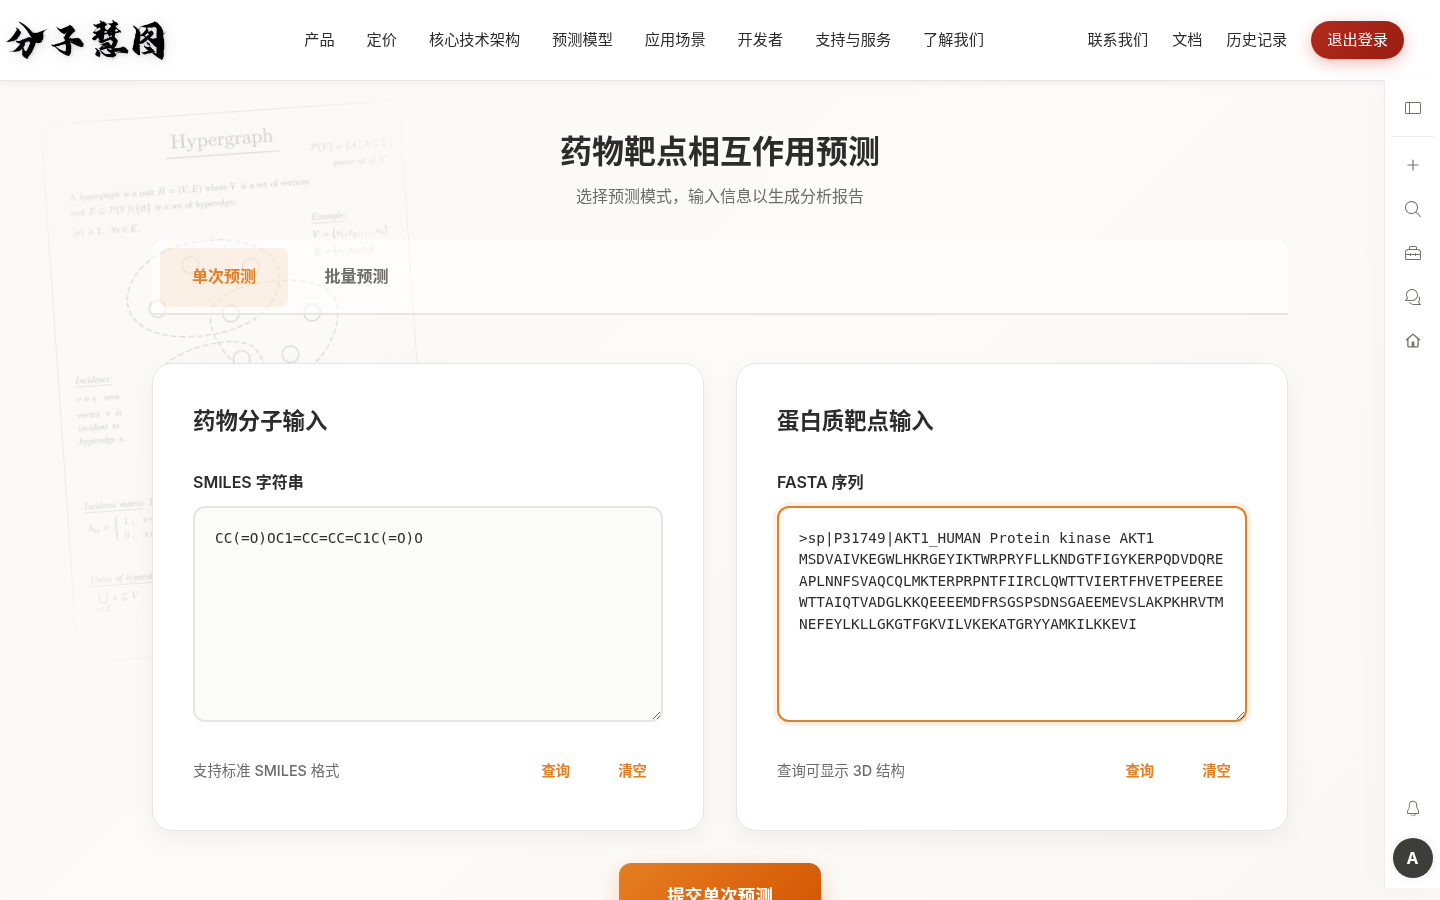Switch to the 批量预测 tab
This screenshot has width=1440, height=900.
[x=356, y=277]
